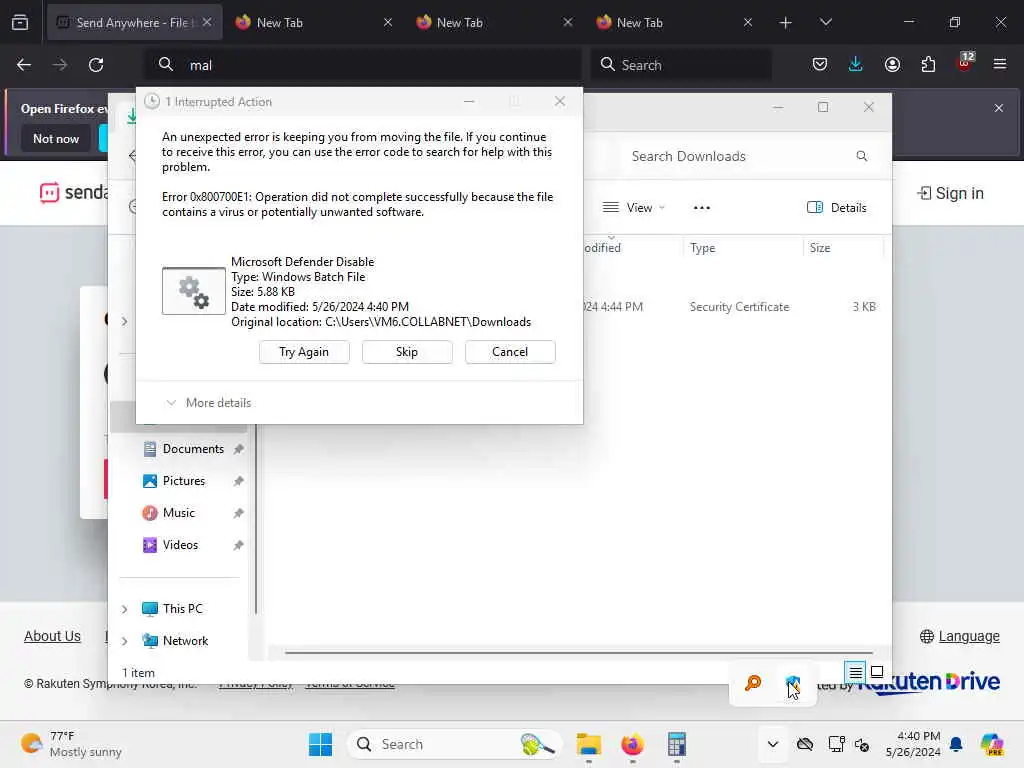
Task: Open the Firefox Downloads panel icon
Action: 856,64
